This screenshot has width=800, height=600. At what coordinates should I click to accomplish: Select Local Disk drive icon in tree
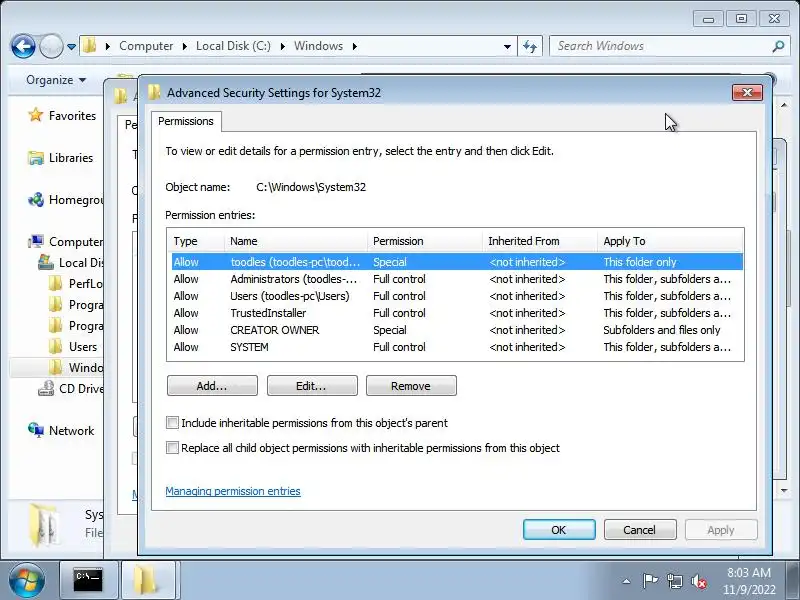pyautogui.click(x=46, y=262)
